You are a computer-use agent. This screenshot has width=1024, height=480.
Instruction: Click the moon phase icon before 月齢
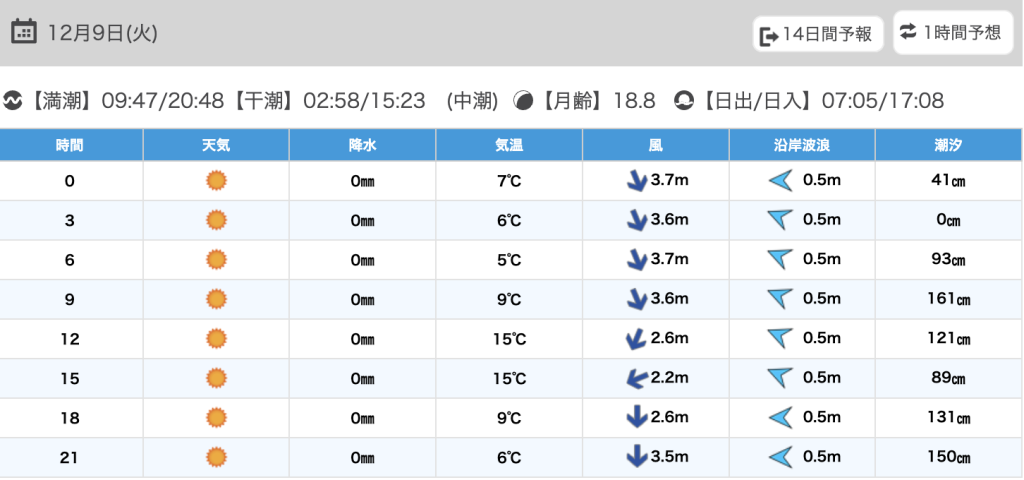pyautogui.click(x=523, y=101)
